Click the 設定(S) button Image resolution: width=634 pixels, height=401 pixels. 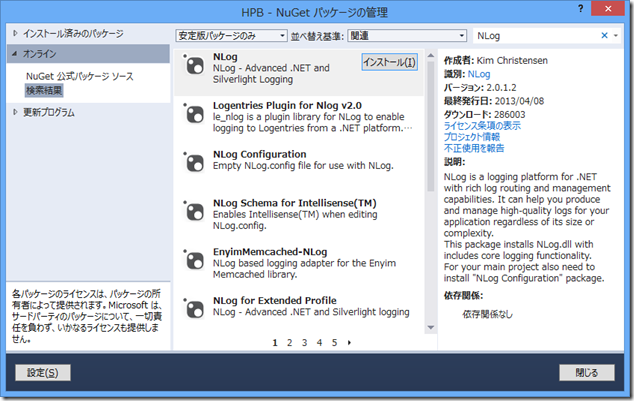pos(43,372)
